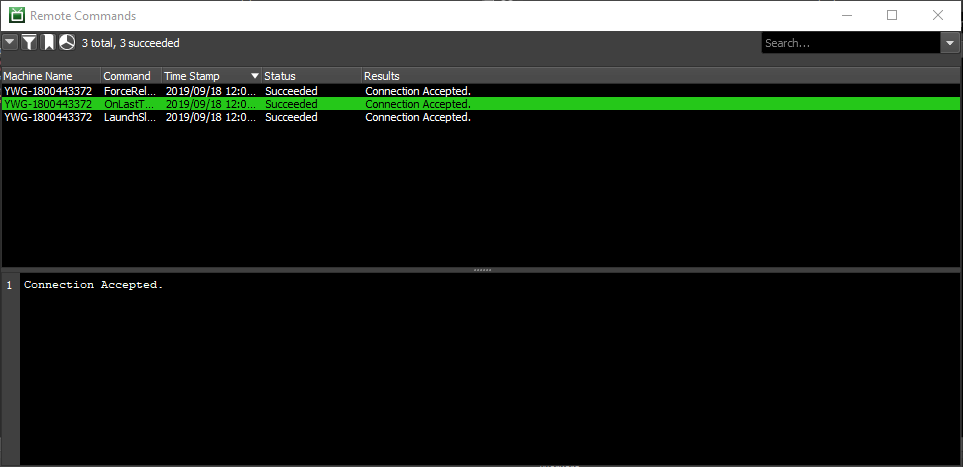This screenshot has height=467, width=963.
Task: Select the LaunchSl... command row
Action: (129, 117)
